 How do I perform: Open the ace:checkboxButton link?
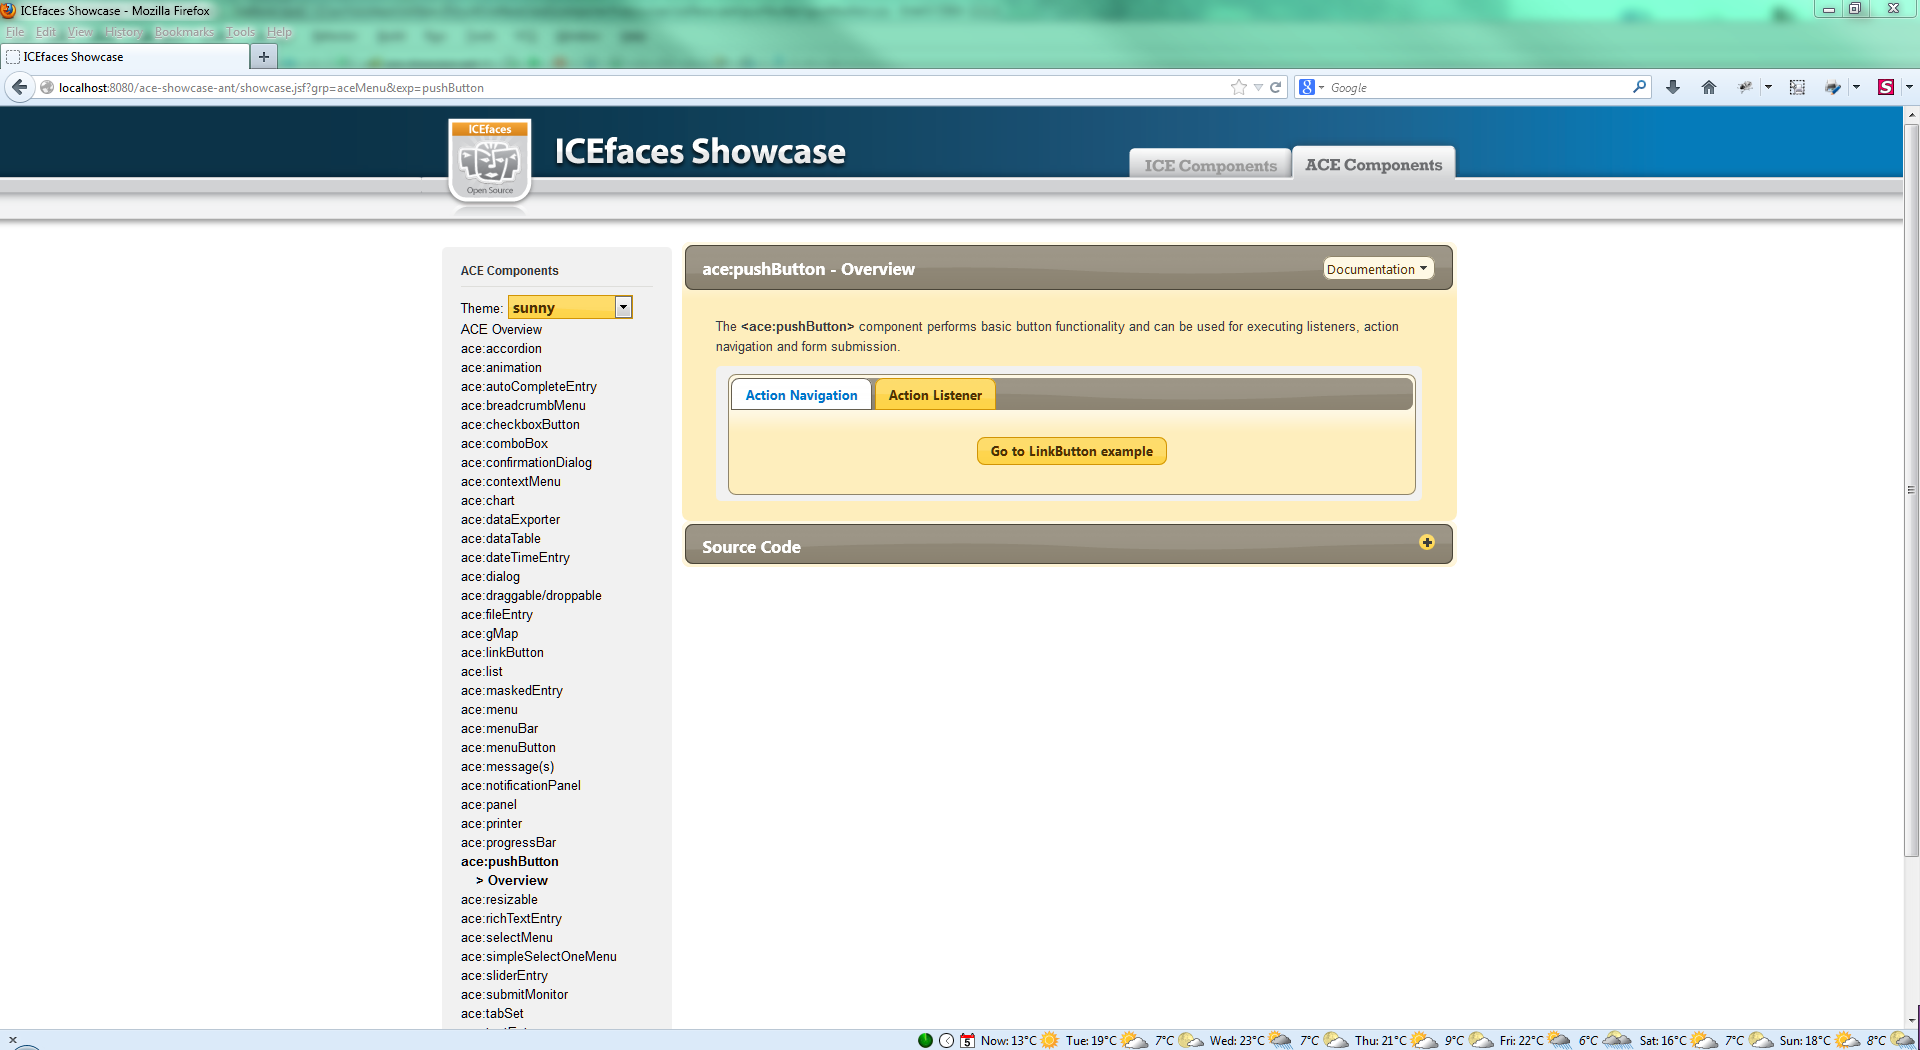click(x=520, y=424)
